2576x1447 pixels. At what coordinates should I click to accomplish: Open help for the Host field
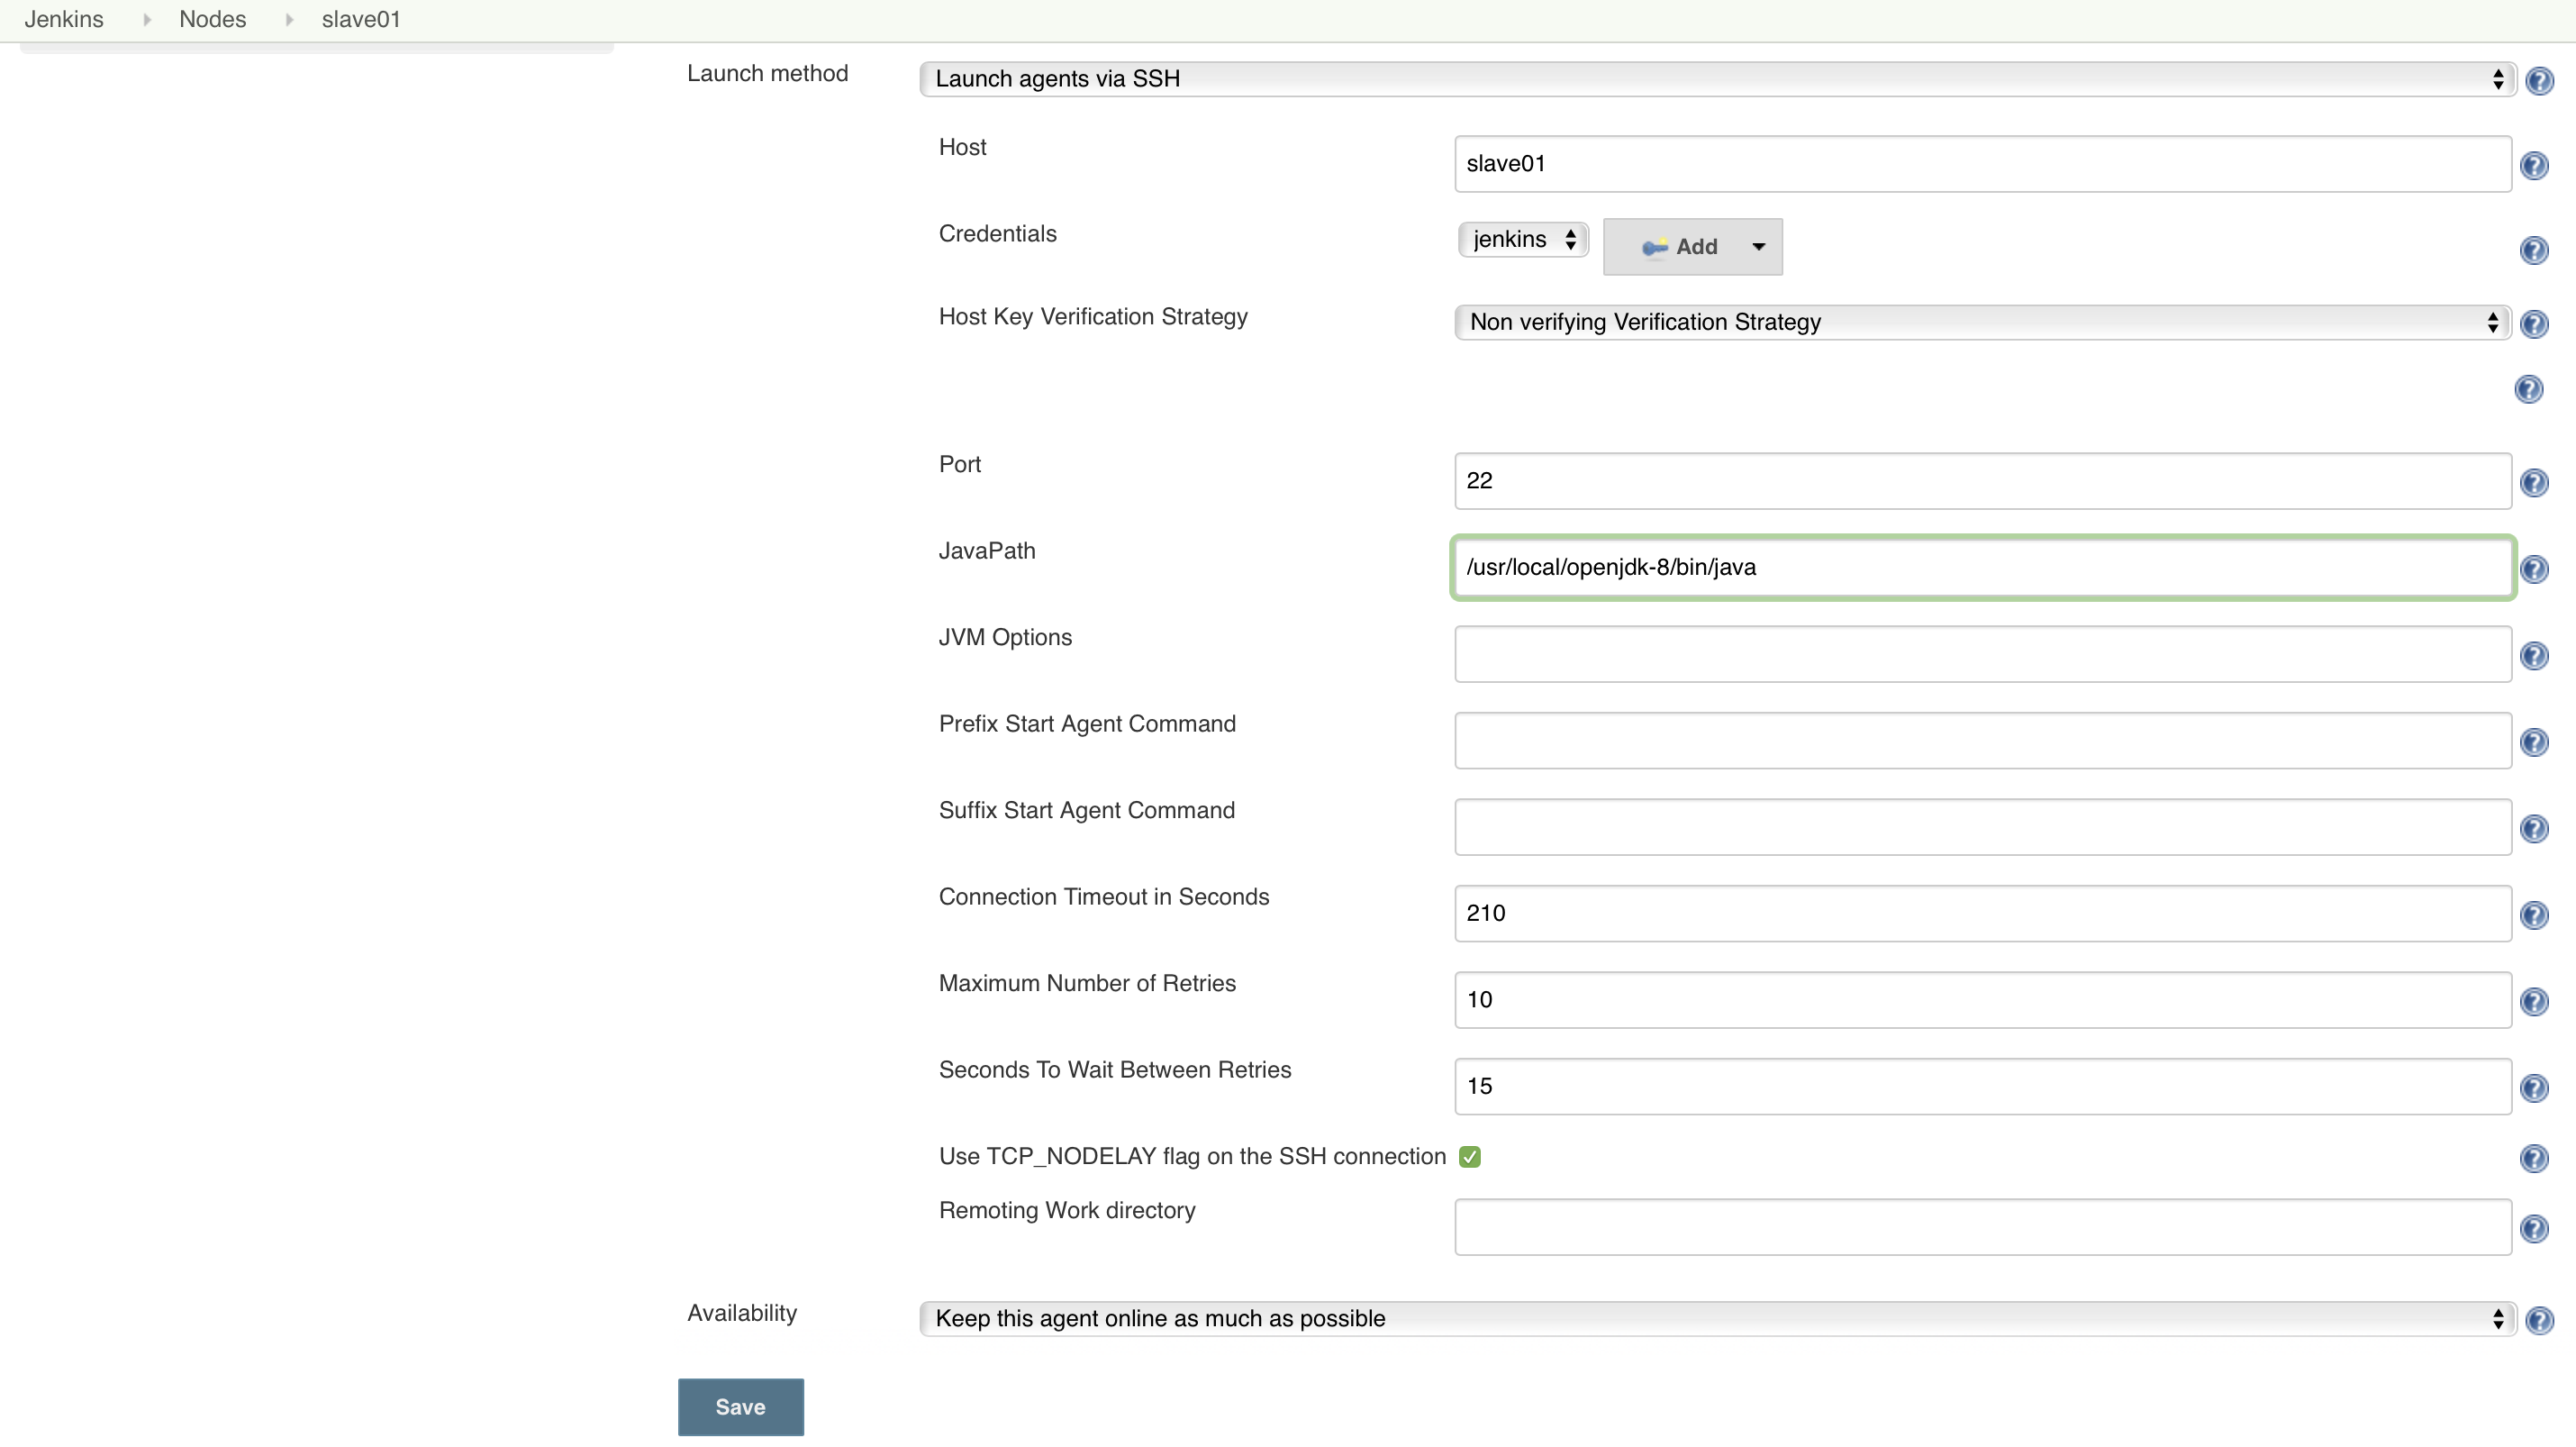click(x=2533, y=165)
